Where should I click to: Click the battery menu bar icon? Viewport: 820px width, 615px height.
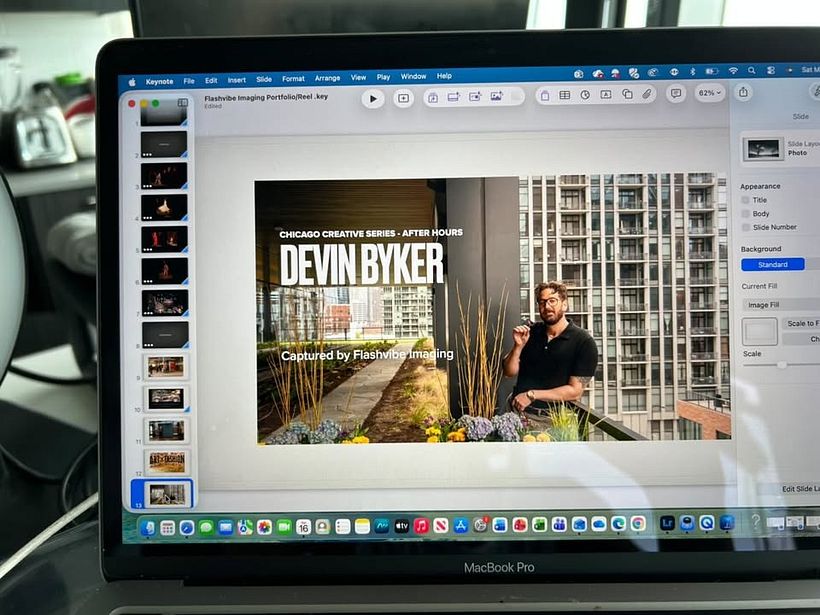click(x=712, y=71)
